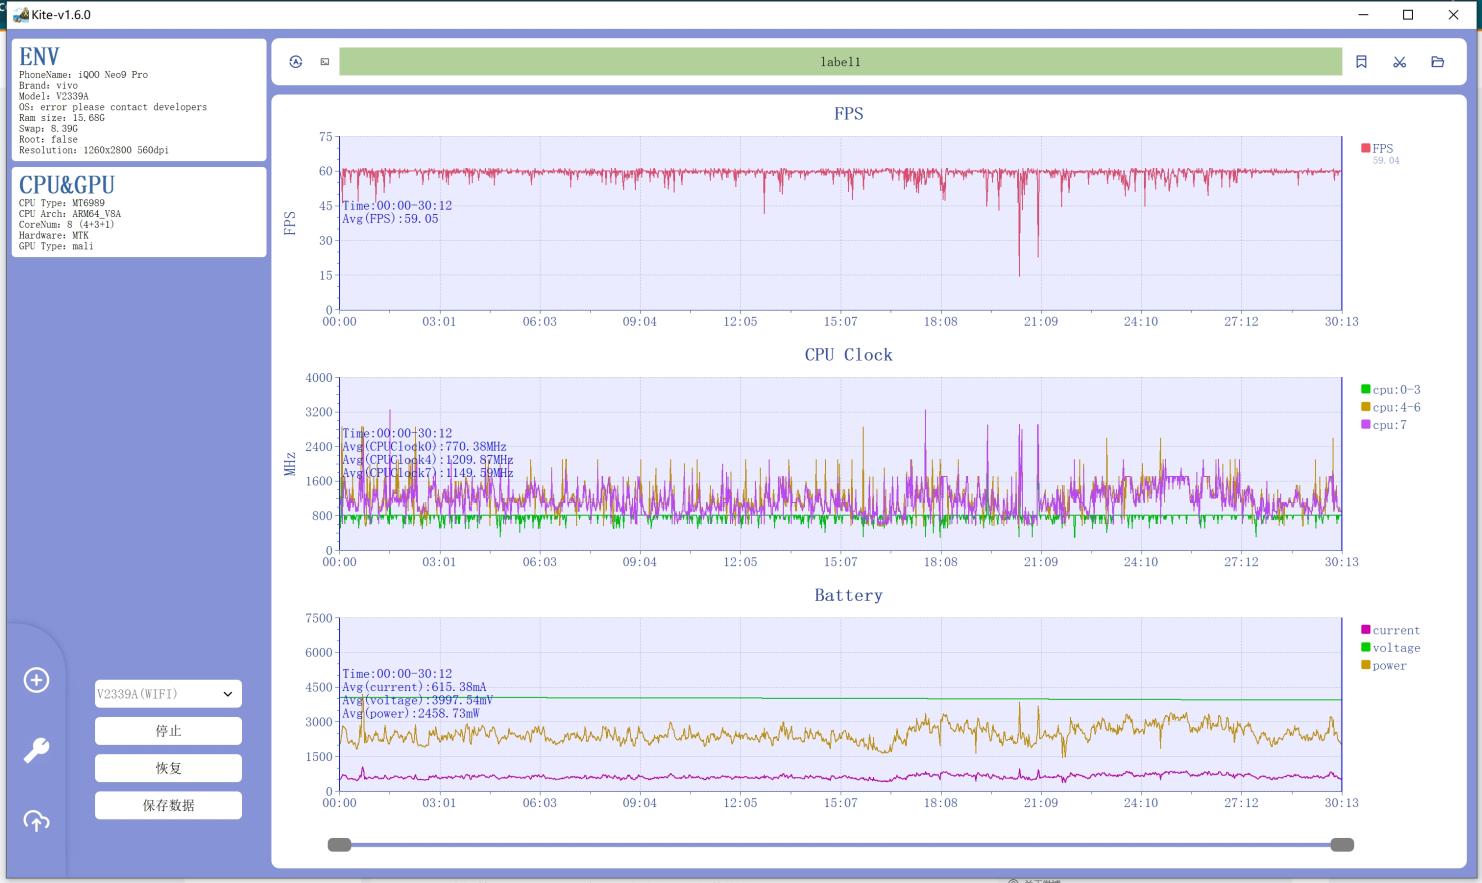
Task: Click the green label1 field
Action: (840, 62)
